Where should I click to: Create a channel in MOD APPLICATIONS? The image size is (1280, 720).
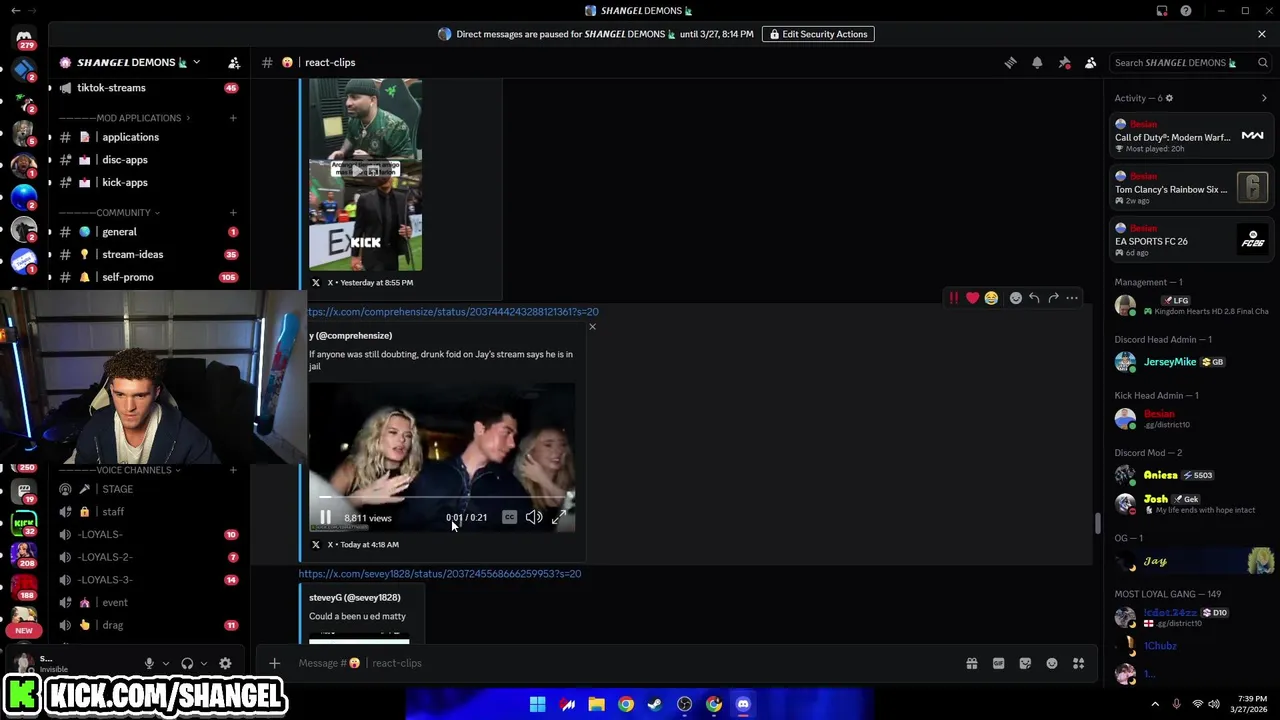click(233, 118)
